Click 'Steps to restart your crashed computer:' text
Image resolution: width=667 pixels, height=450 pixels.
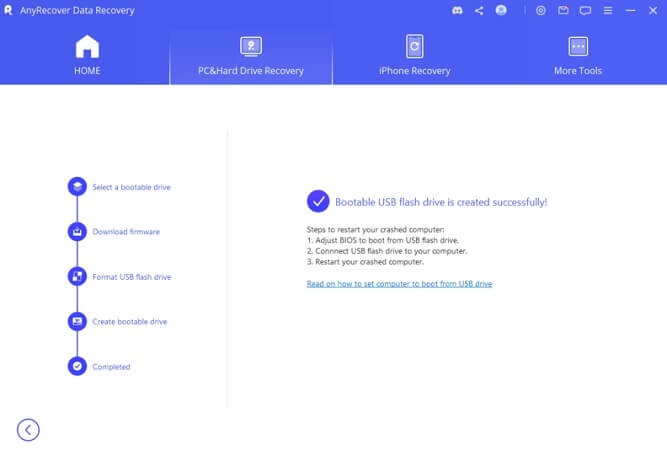[x=375, y=230]
